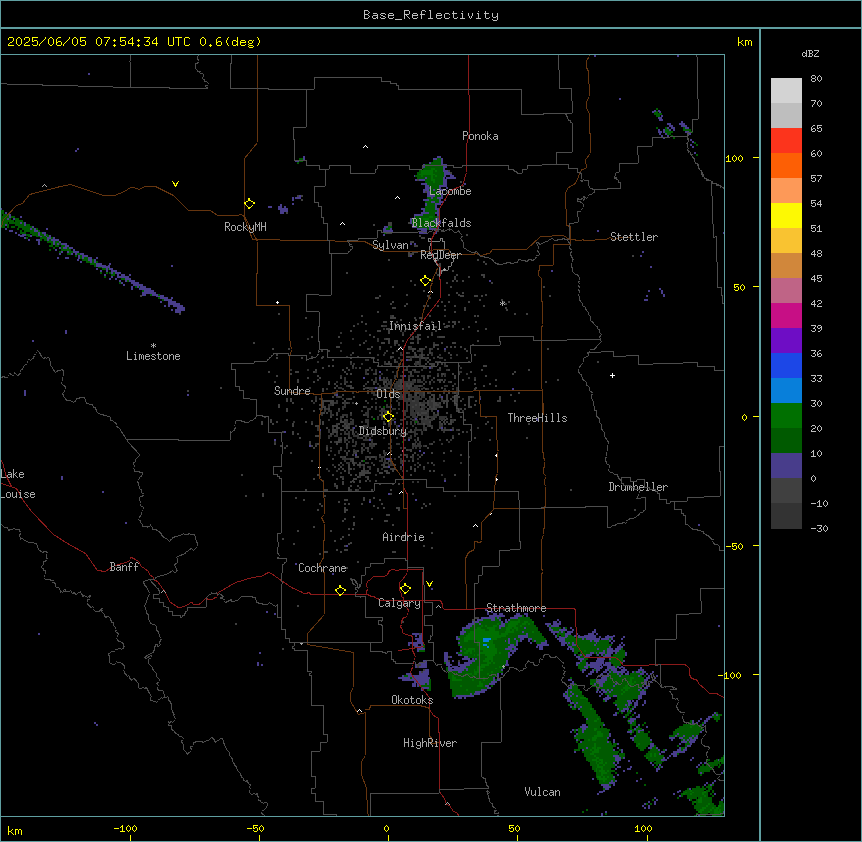
Task: Click the Okotoks town label
Action: (x=412, y=700)
